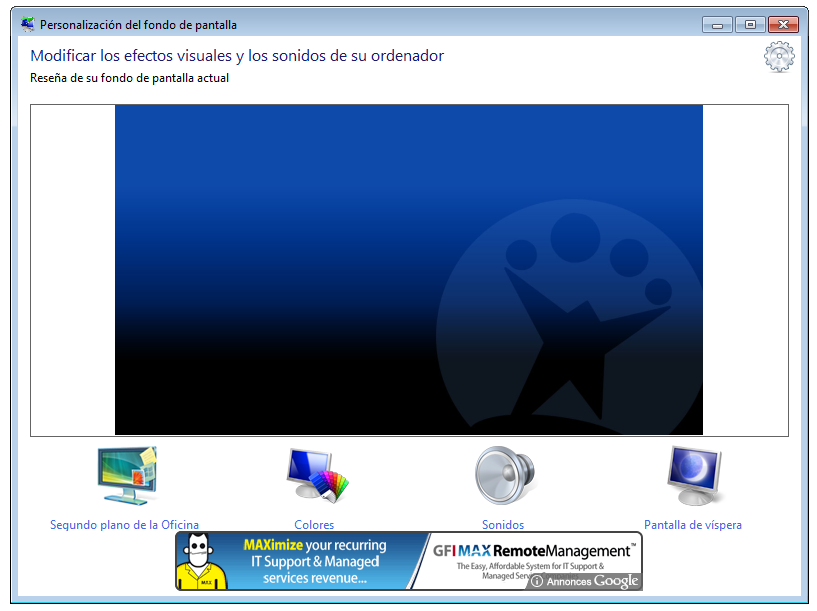
Task: Open the Sonidos speaker icon
Action: [x=503, y=476]
